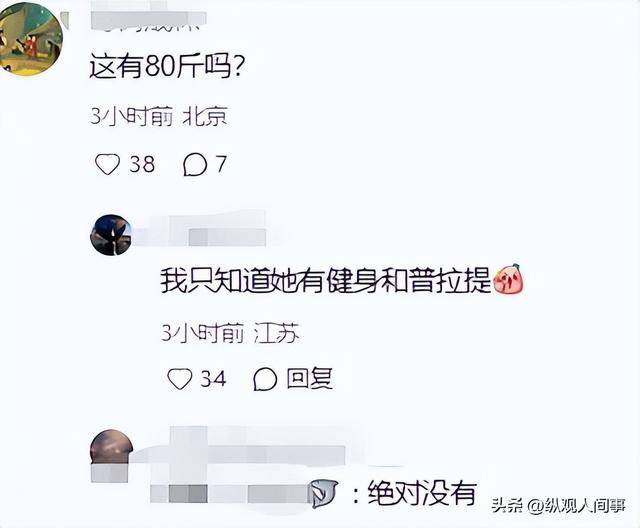Open the dark round avatar of the 江苏 replier
The image size is (640, 528).
(x=111, y=235)
